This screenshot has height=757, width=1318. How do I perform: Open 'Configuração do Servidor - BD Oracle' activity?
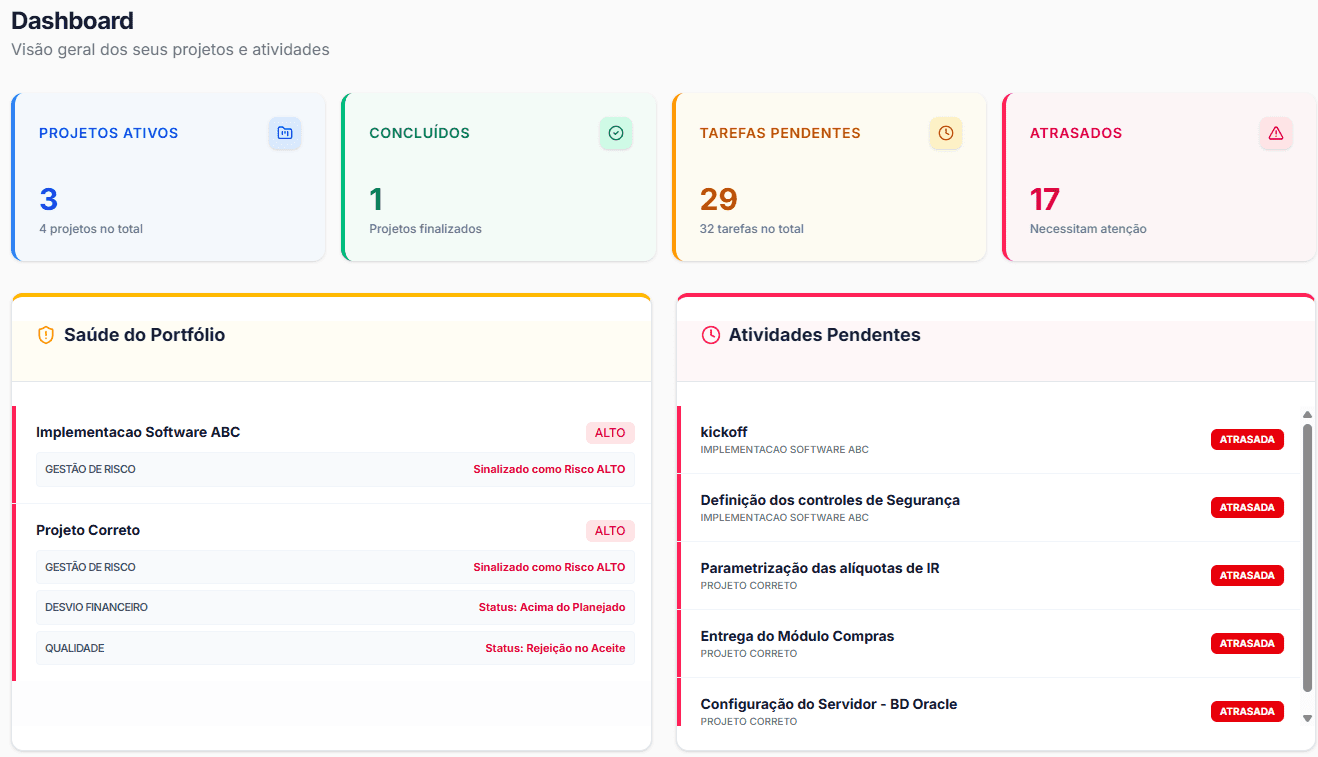tap(829, 704)
